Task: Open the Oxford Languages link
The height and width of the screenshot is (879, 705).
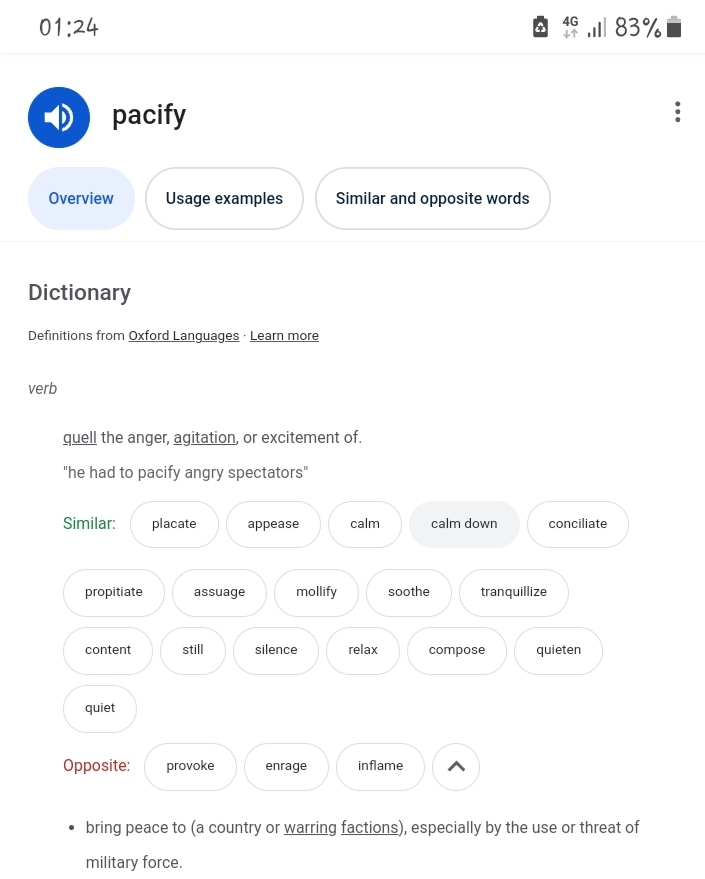Action: [184, 336]
